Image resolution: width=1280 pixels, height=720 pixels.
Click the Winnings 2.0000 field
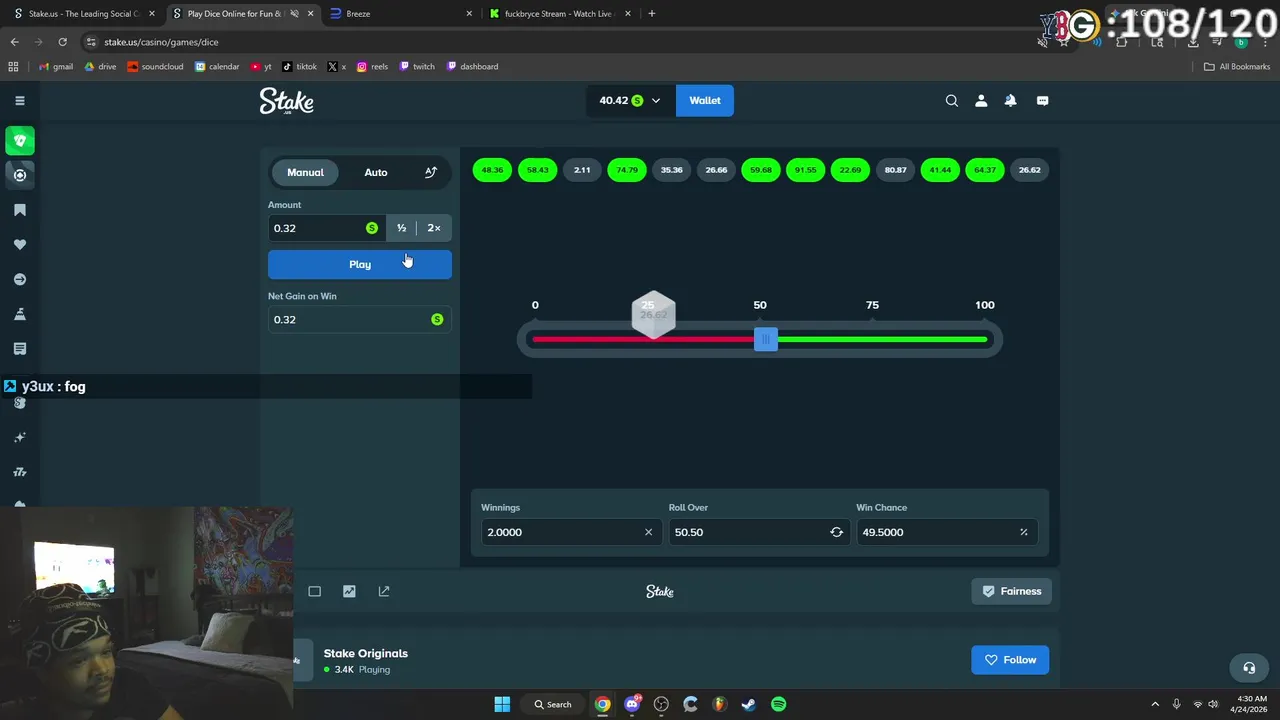(x=571, y=532)
